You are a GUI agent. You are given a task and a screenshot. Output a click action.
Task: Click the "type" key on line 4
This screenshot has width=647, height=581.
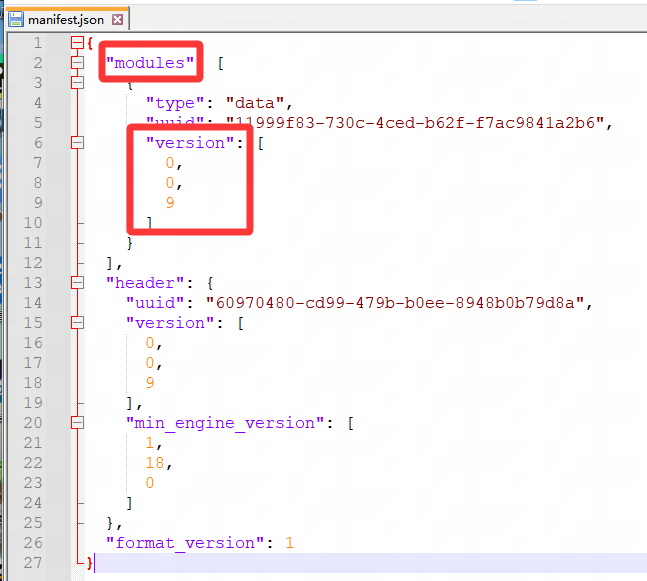point(175,103)
